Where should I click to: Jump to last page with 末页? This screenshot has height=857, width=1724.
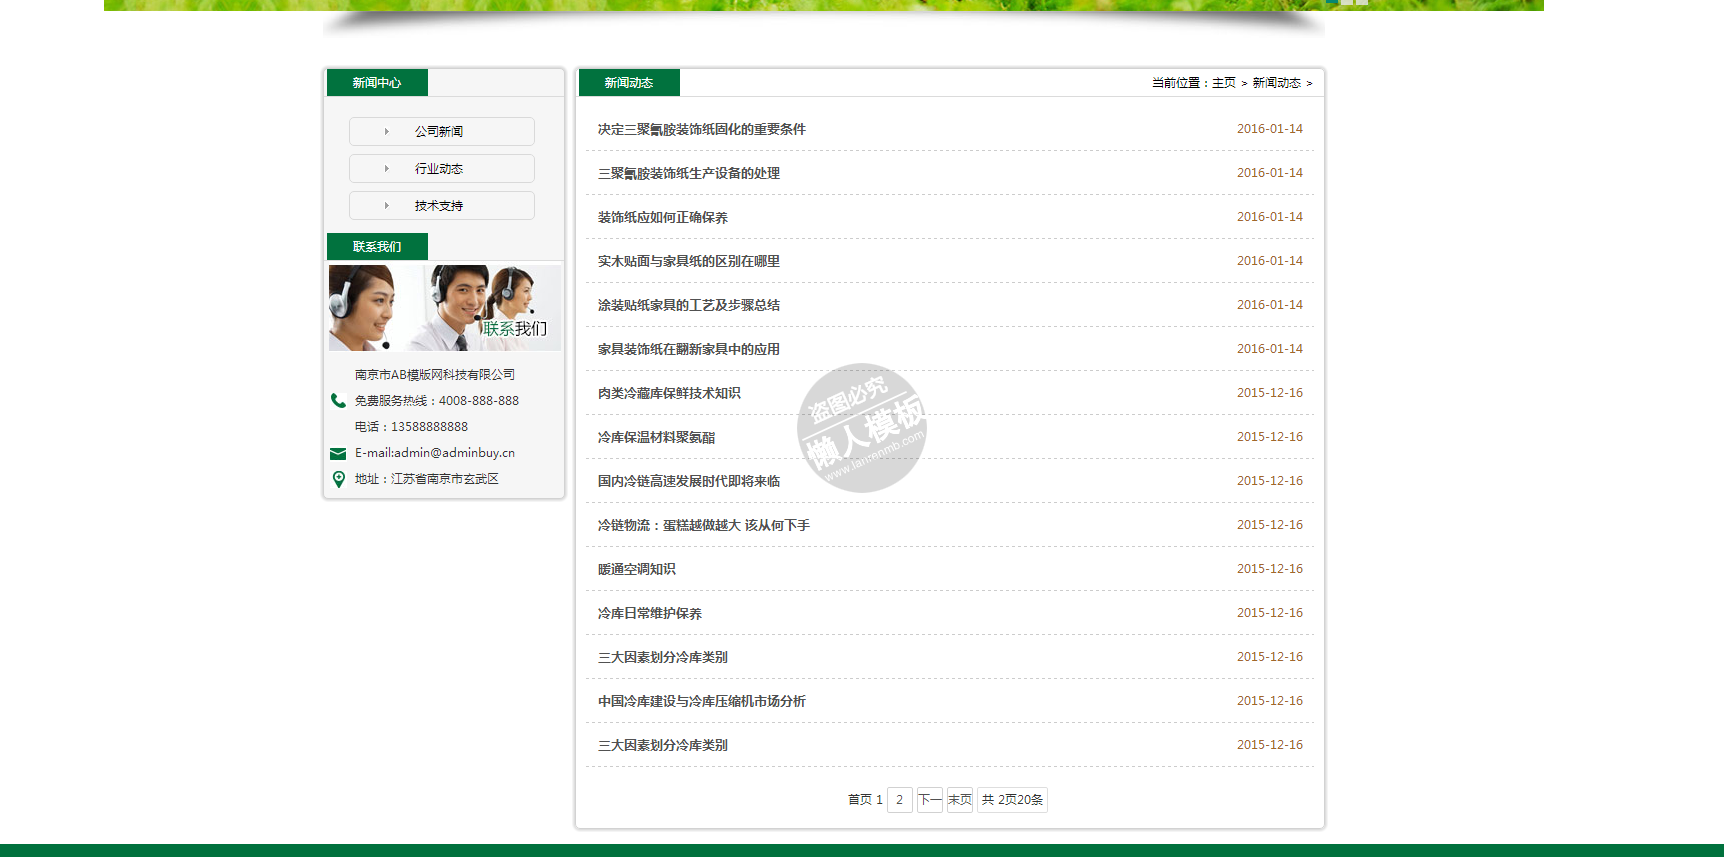coord(959,800)
